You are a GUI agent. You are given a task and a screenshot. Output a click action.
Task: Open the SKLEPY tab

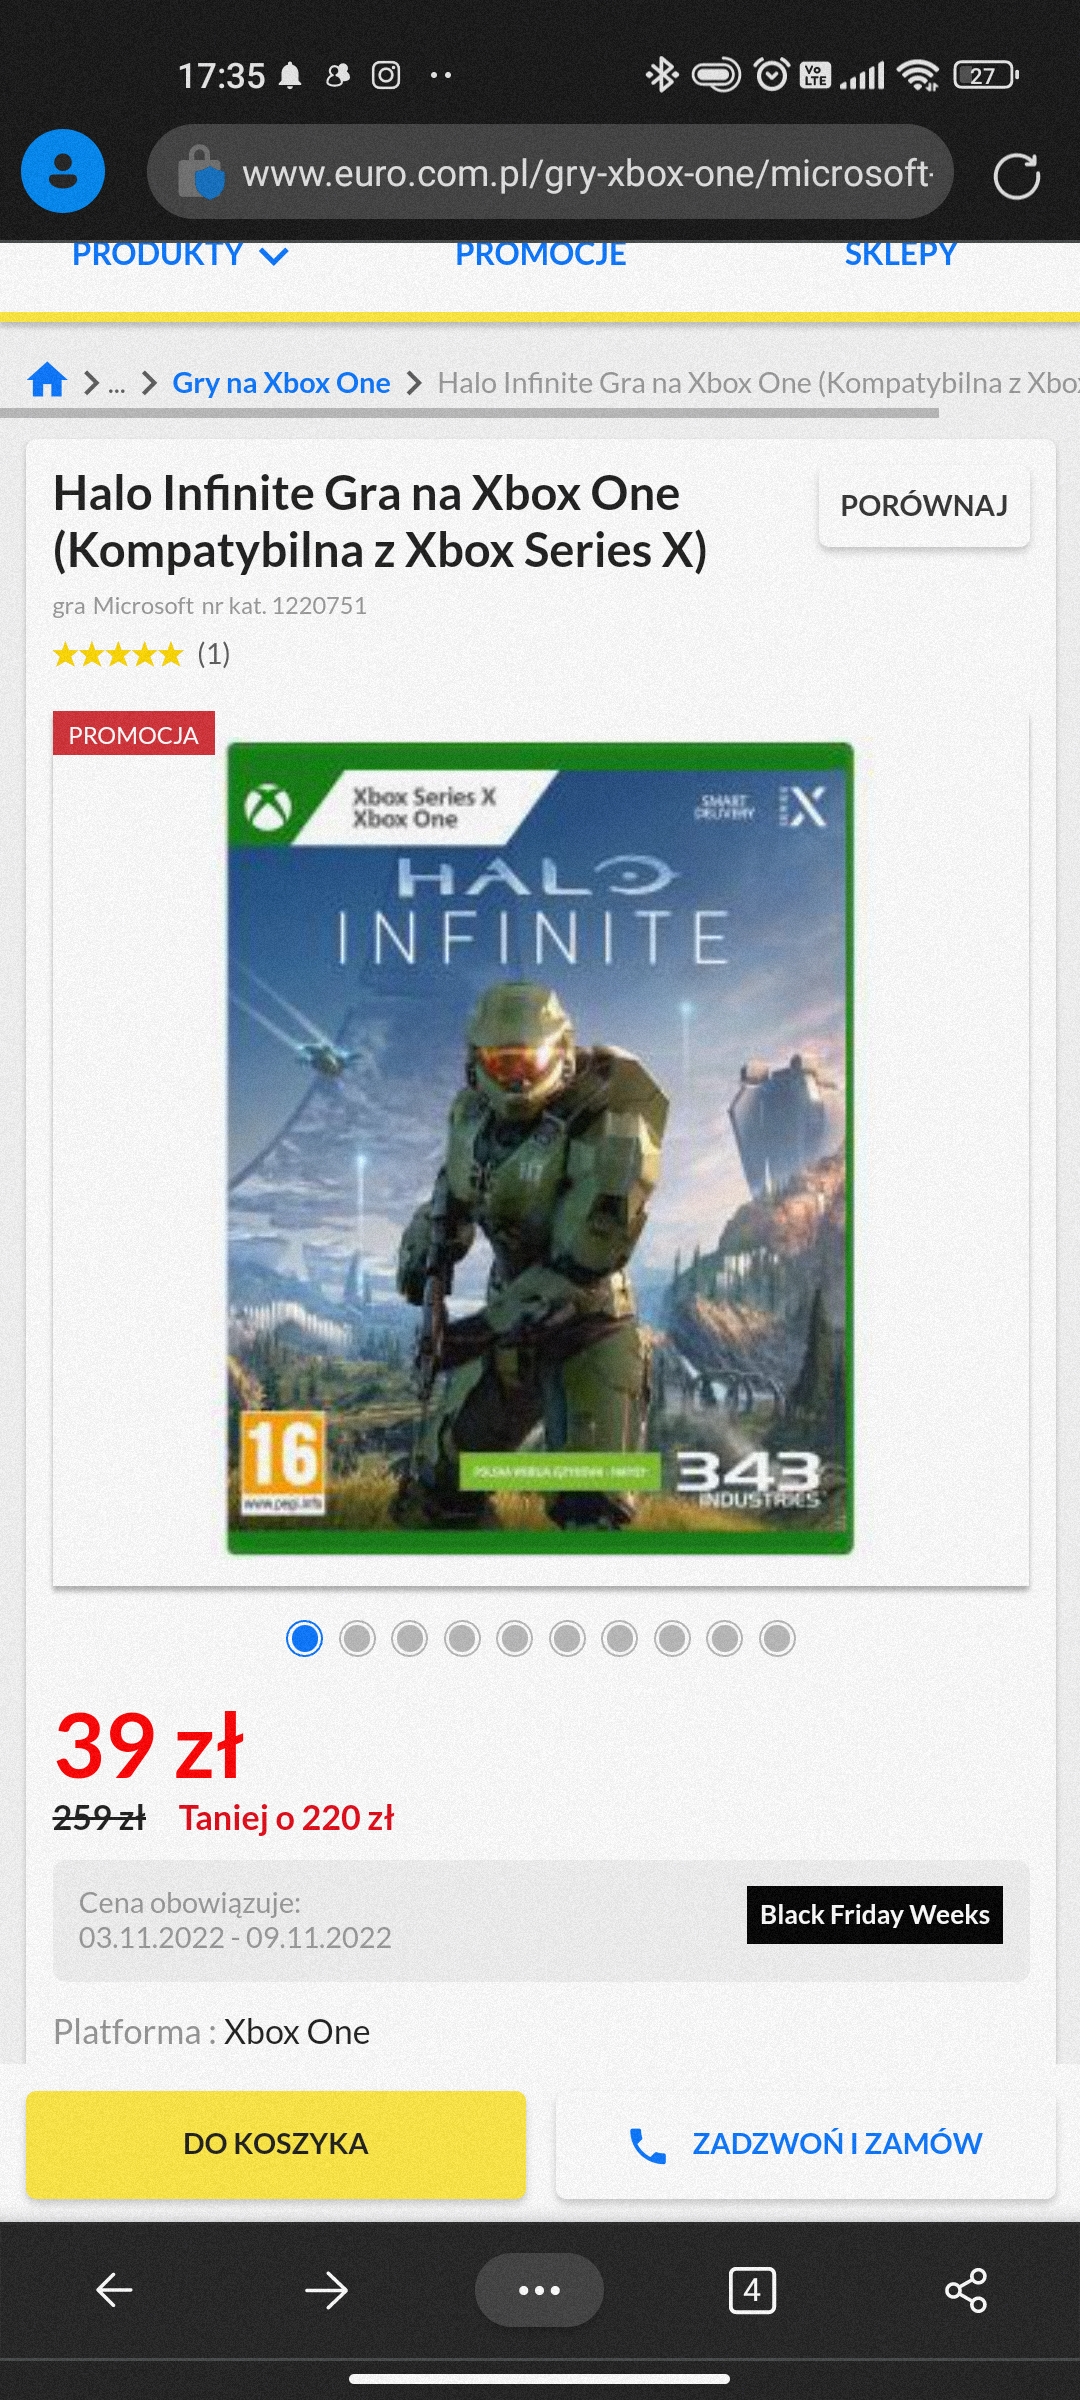901,255
